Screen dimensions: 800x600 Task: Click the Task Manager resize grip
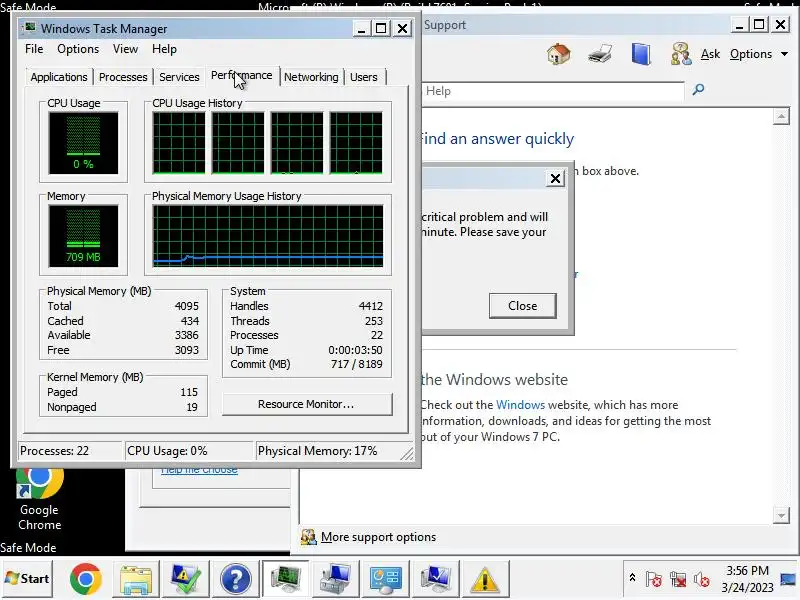pyautogui.click(x=407, y=454)
